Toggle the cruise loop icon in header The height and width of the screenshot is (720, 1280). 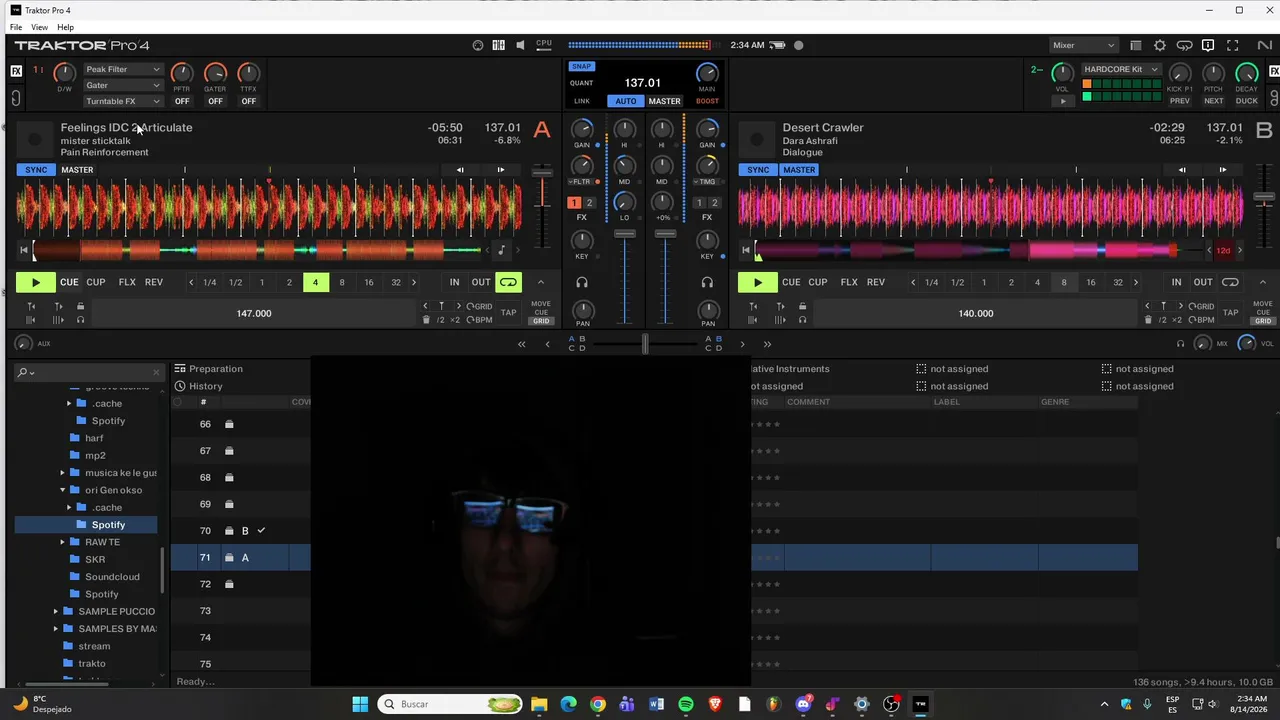1184,45
